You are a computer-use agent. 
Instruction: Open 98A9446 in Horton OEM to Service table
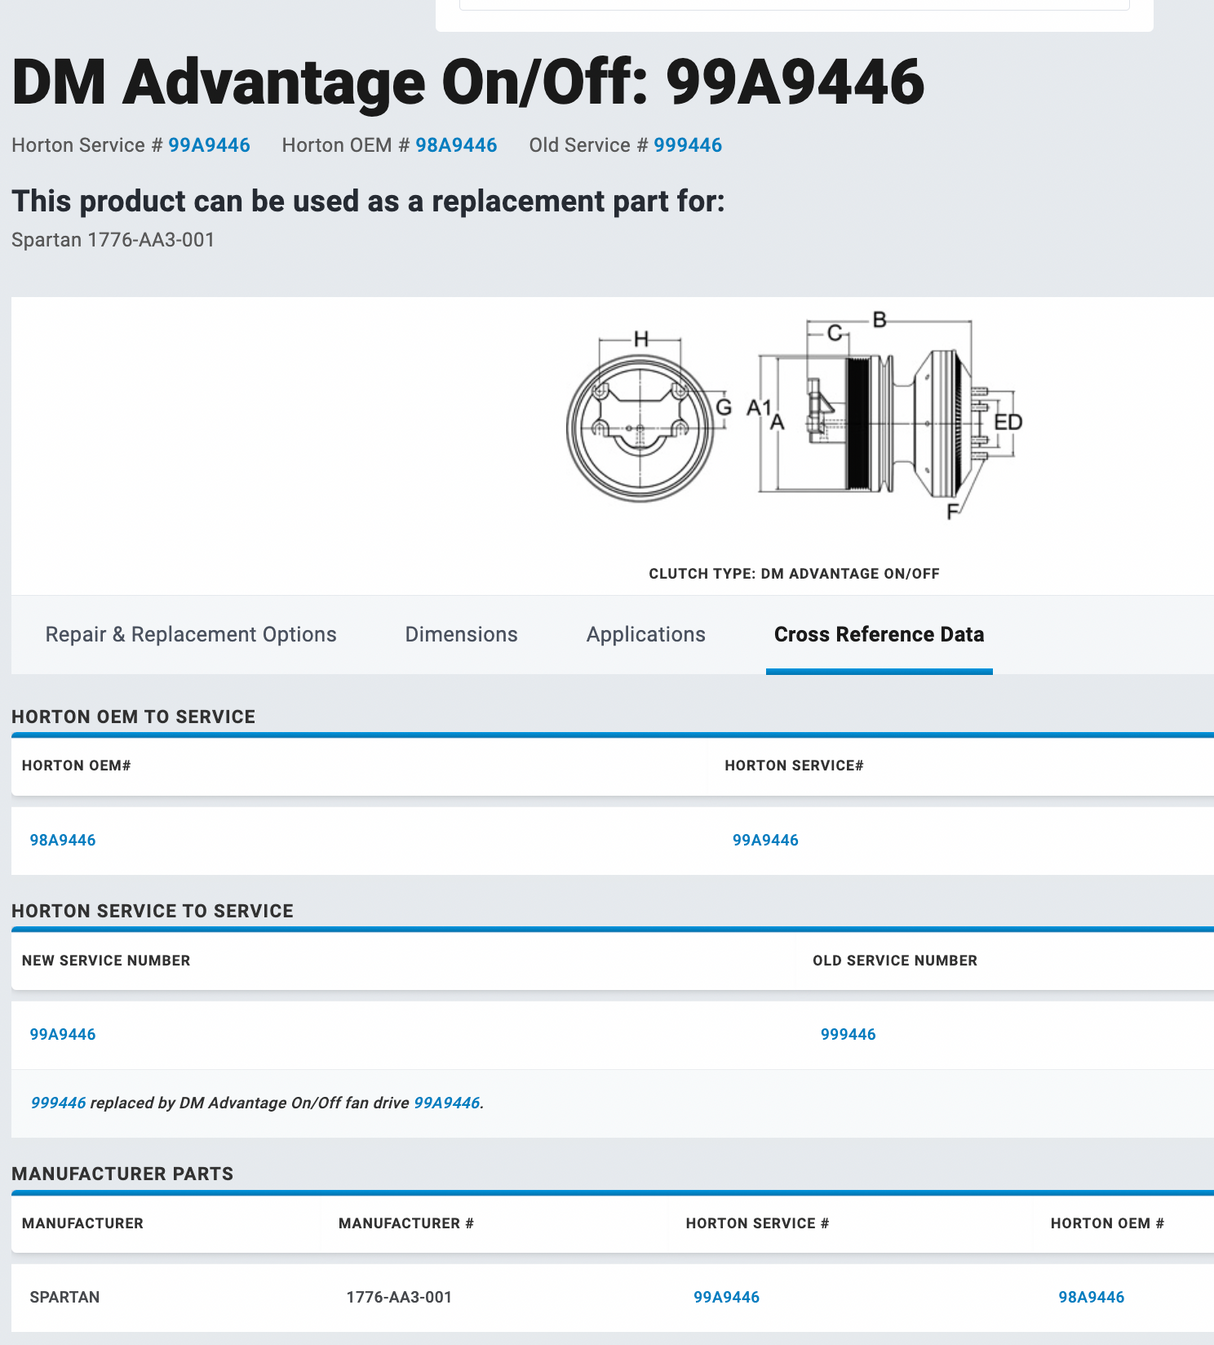click(x=63, y=840)
